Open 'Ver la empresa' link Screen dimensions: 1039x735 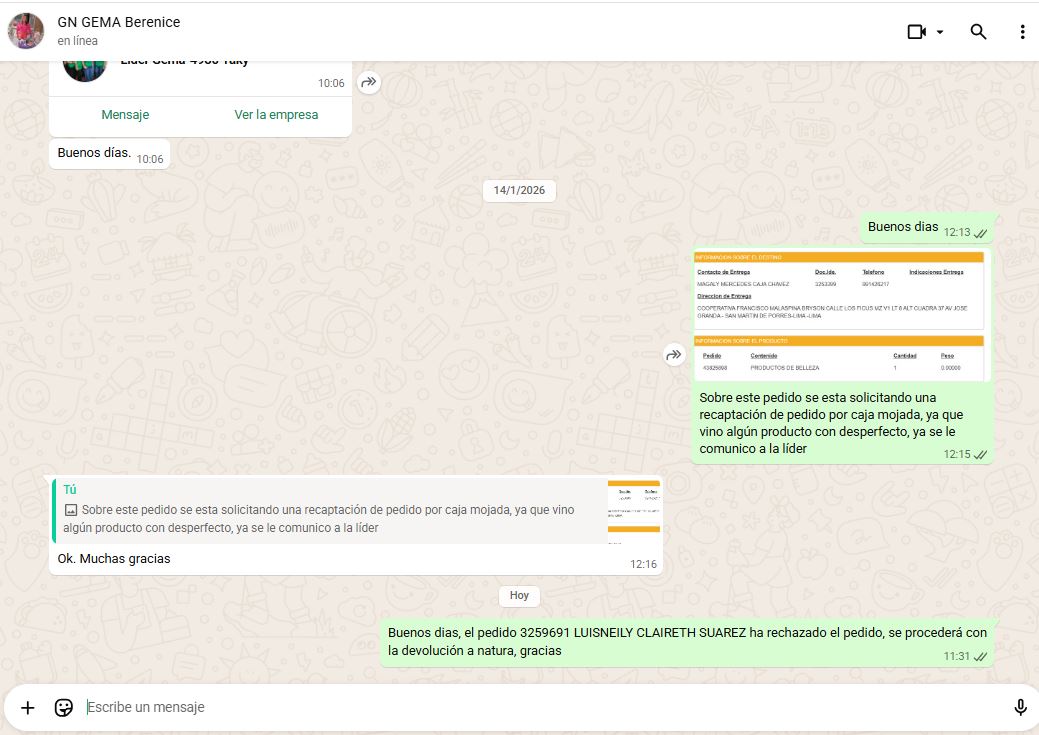point(276,115)
